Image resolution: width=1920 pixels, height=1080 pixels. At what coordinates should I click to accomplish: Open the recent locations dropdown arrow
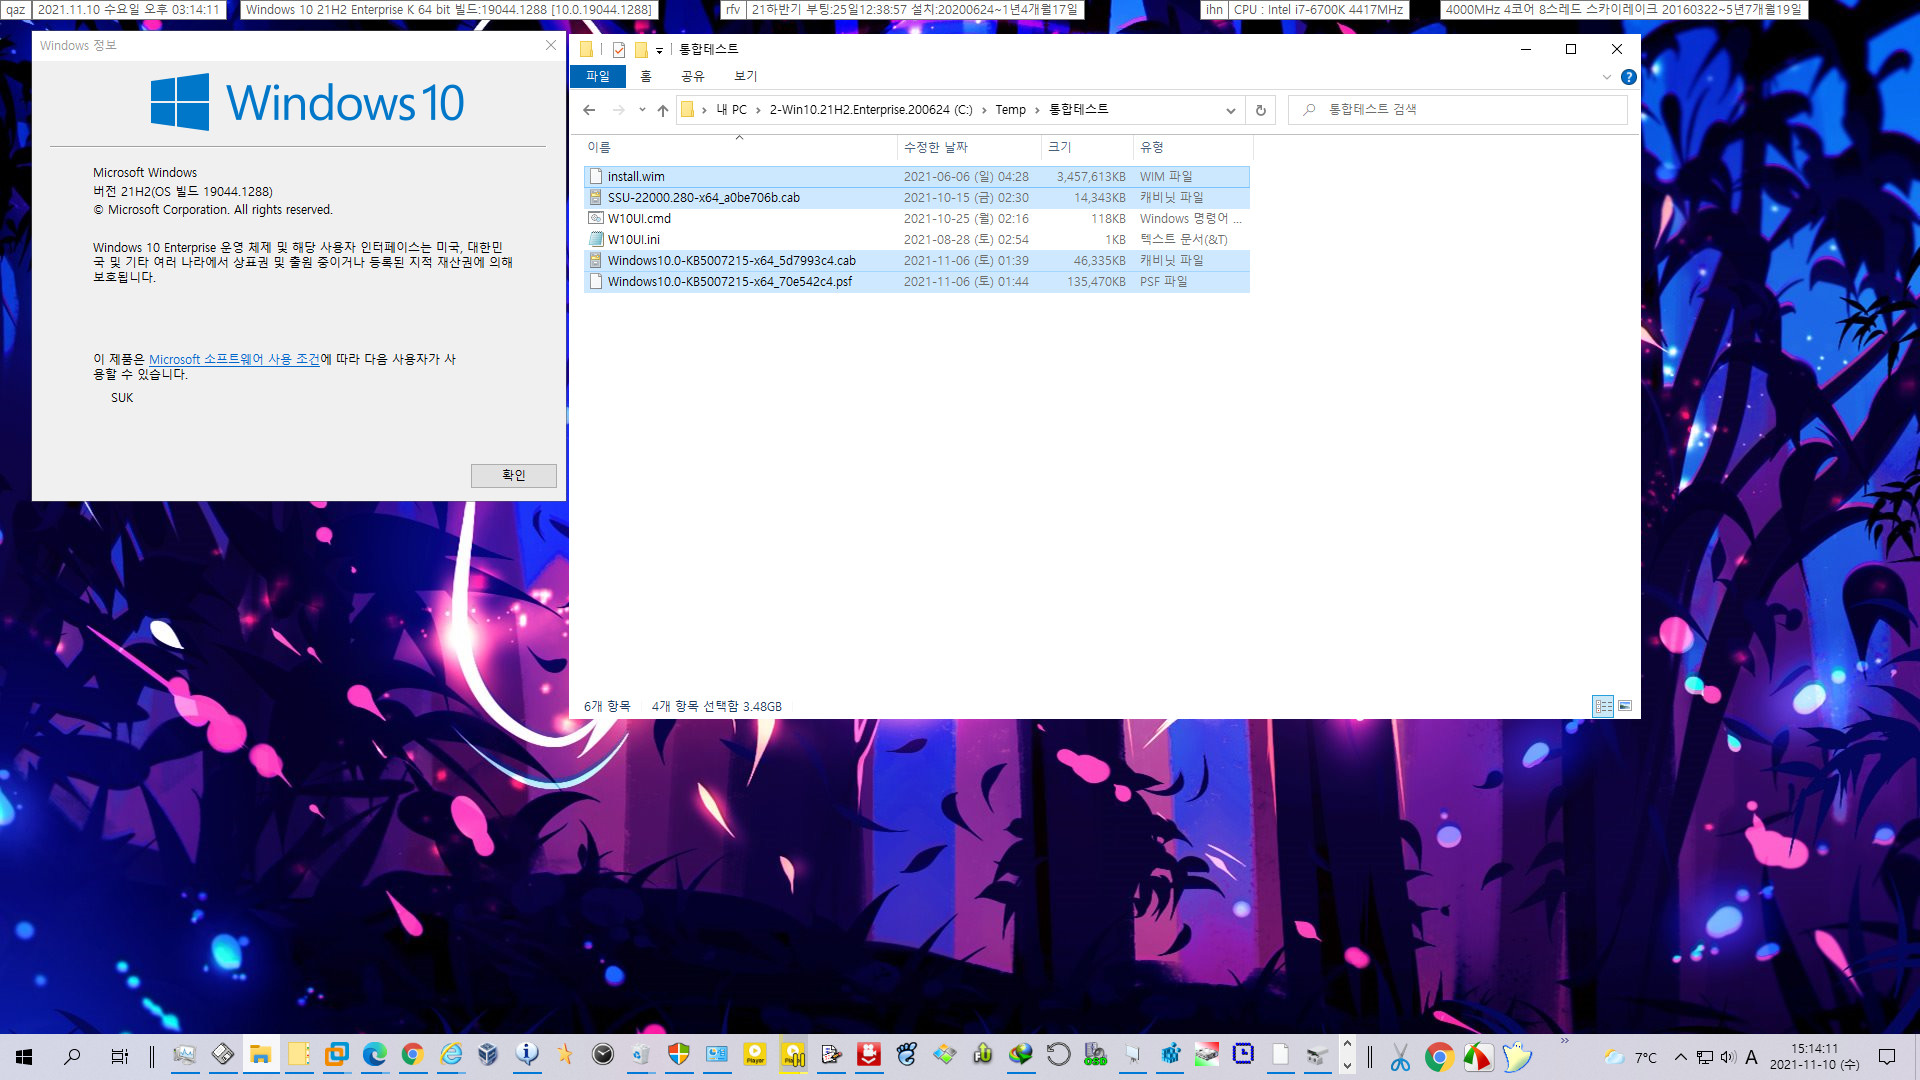(642, 110)
